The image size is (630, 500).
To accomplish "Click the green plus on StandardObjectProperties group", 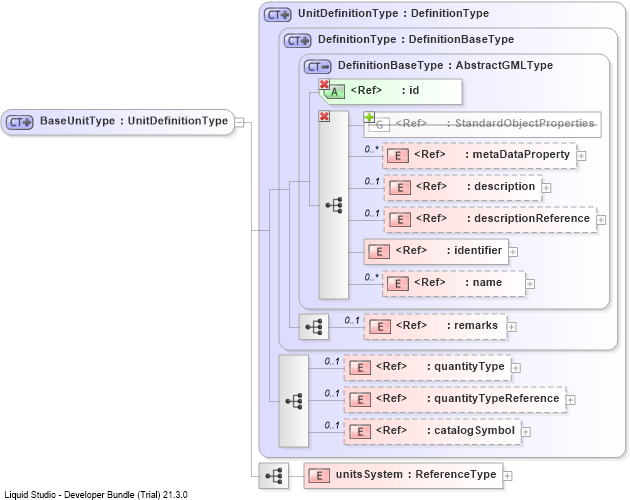I will pyautogui.click(x=369, y=117).
